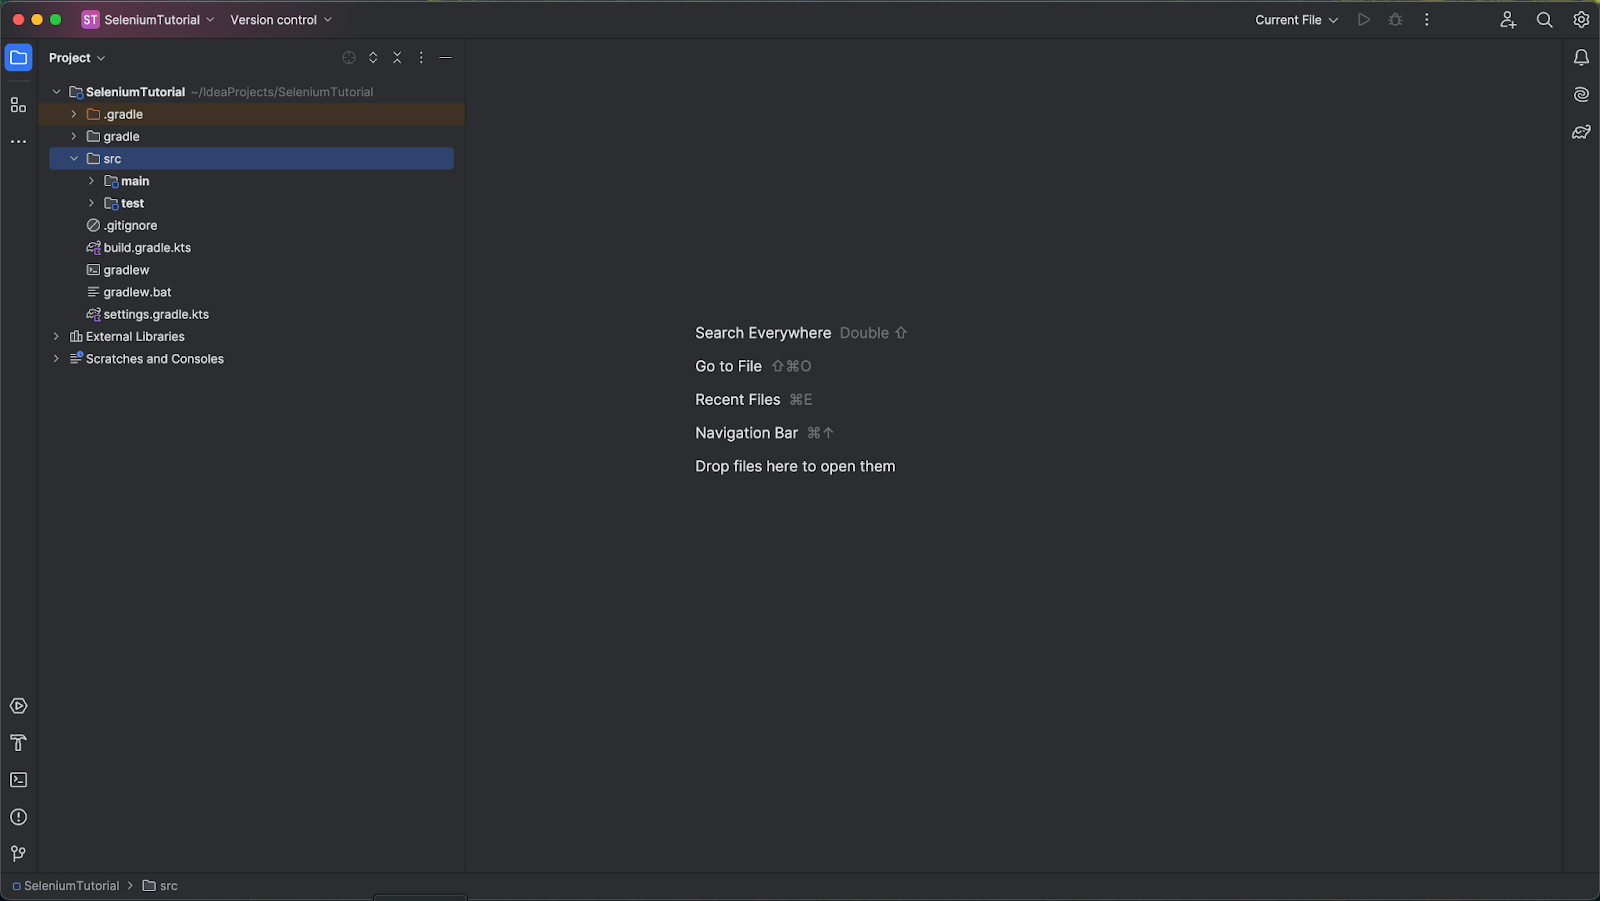Screen dimensions: 1600x901
Task: Click src in the status bar breadcrumb
Action: [x=167, y=886]
